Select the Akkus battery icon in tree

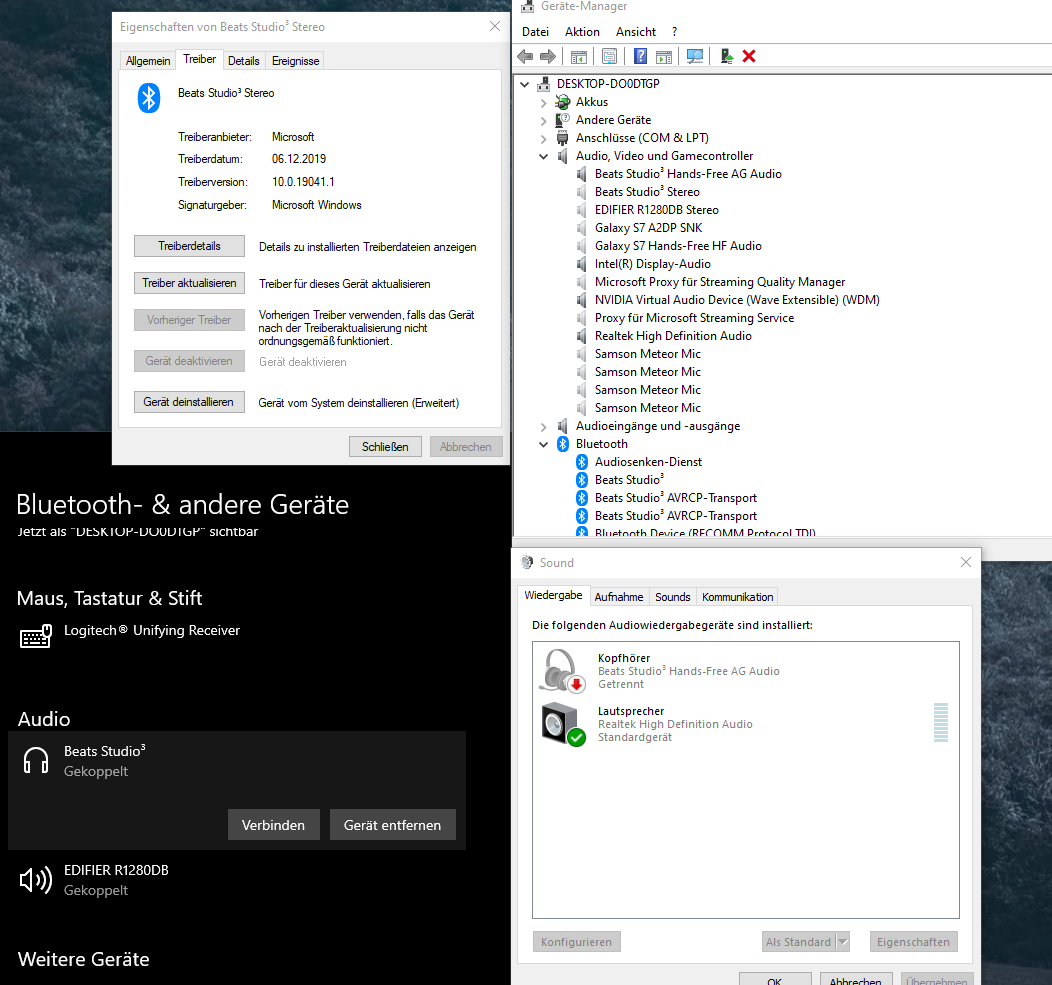(x=563, y=102)
